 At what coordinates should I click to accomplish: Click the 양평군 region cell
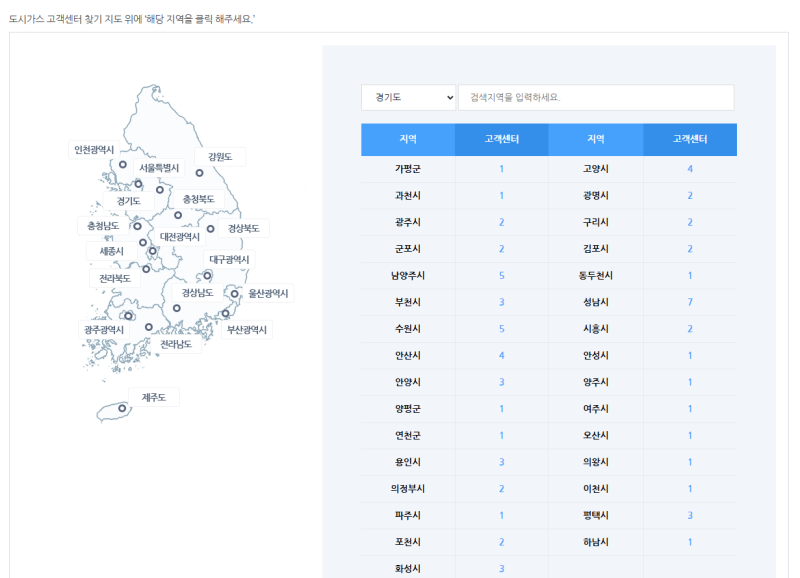[x=408, y=409]
